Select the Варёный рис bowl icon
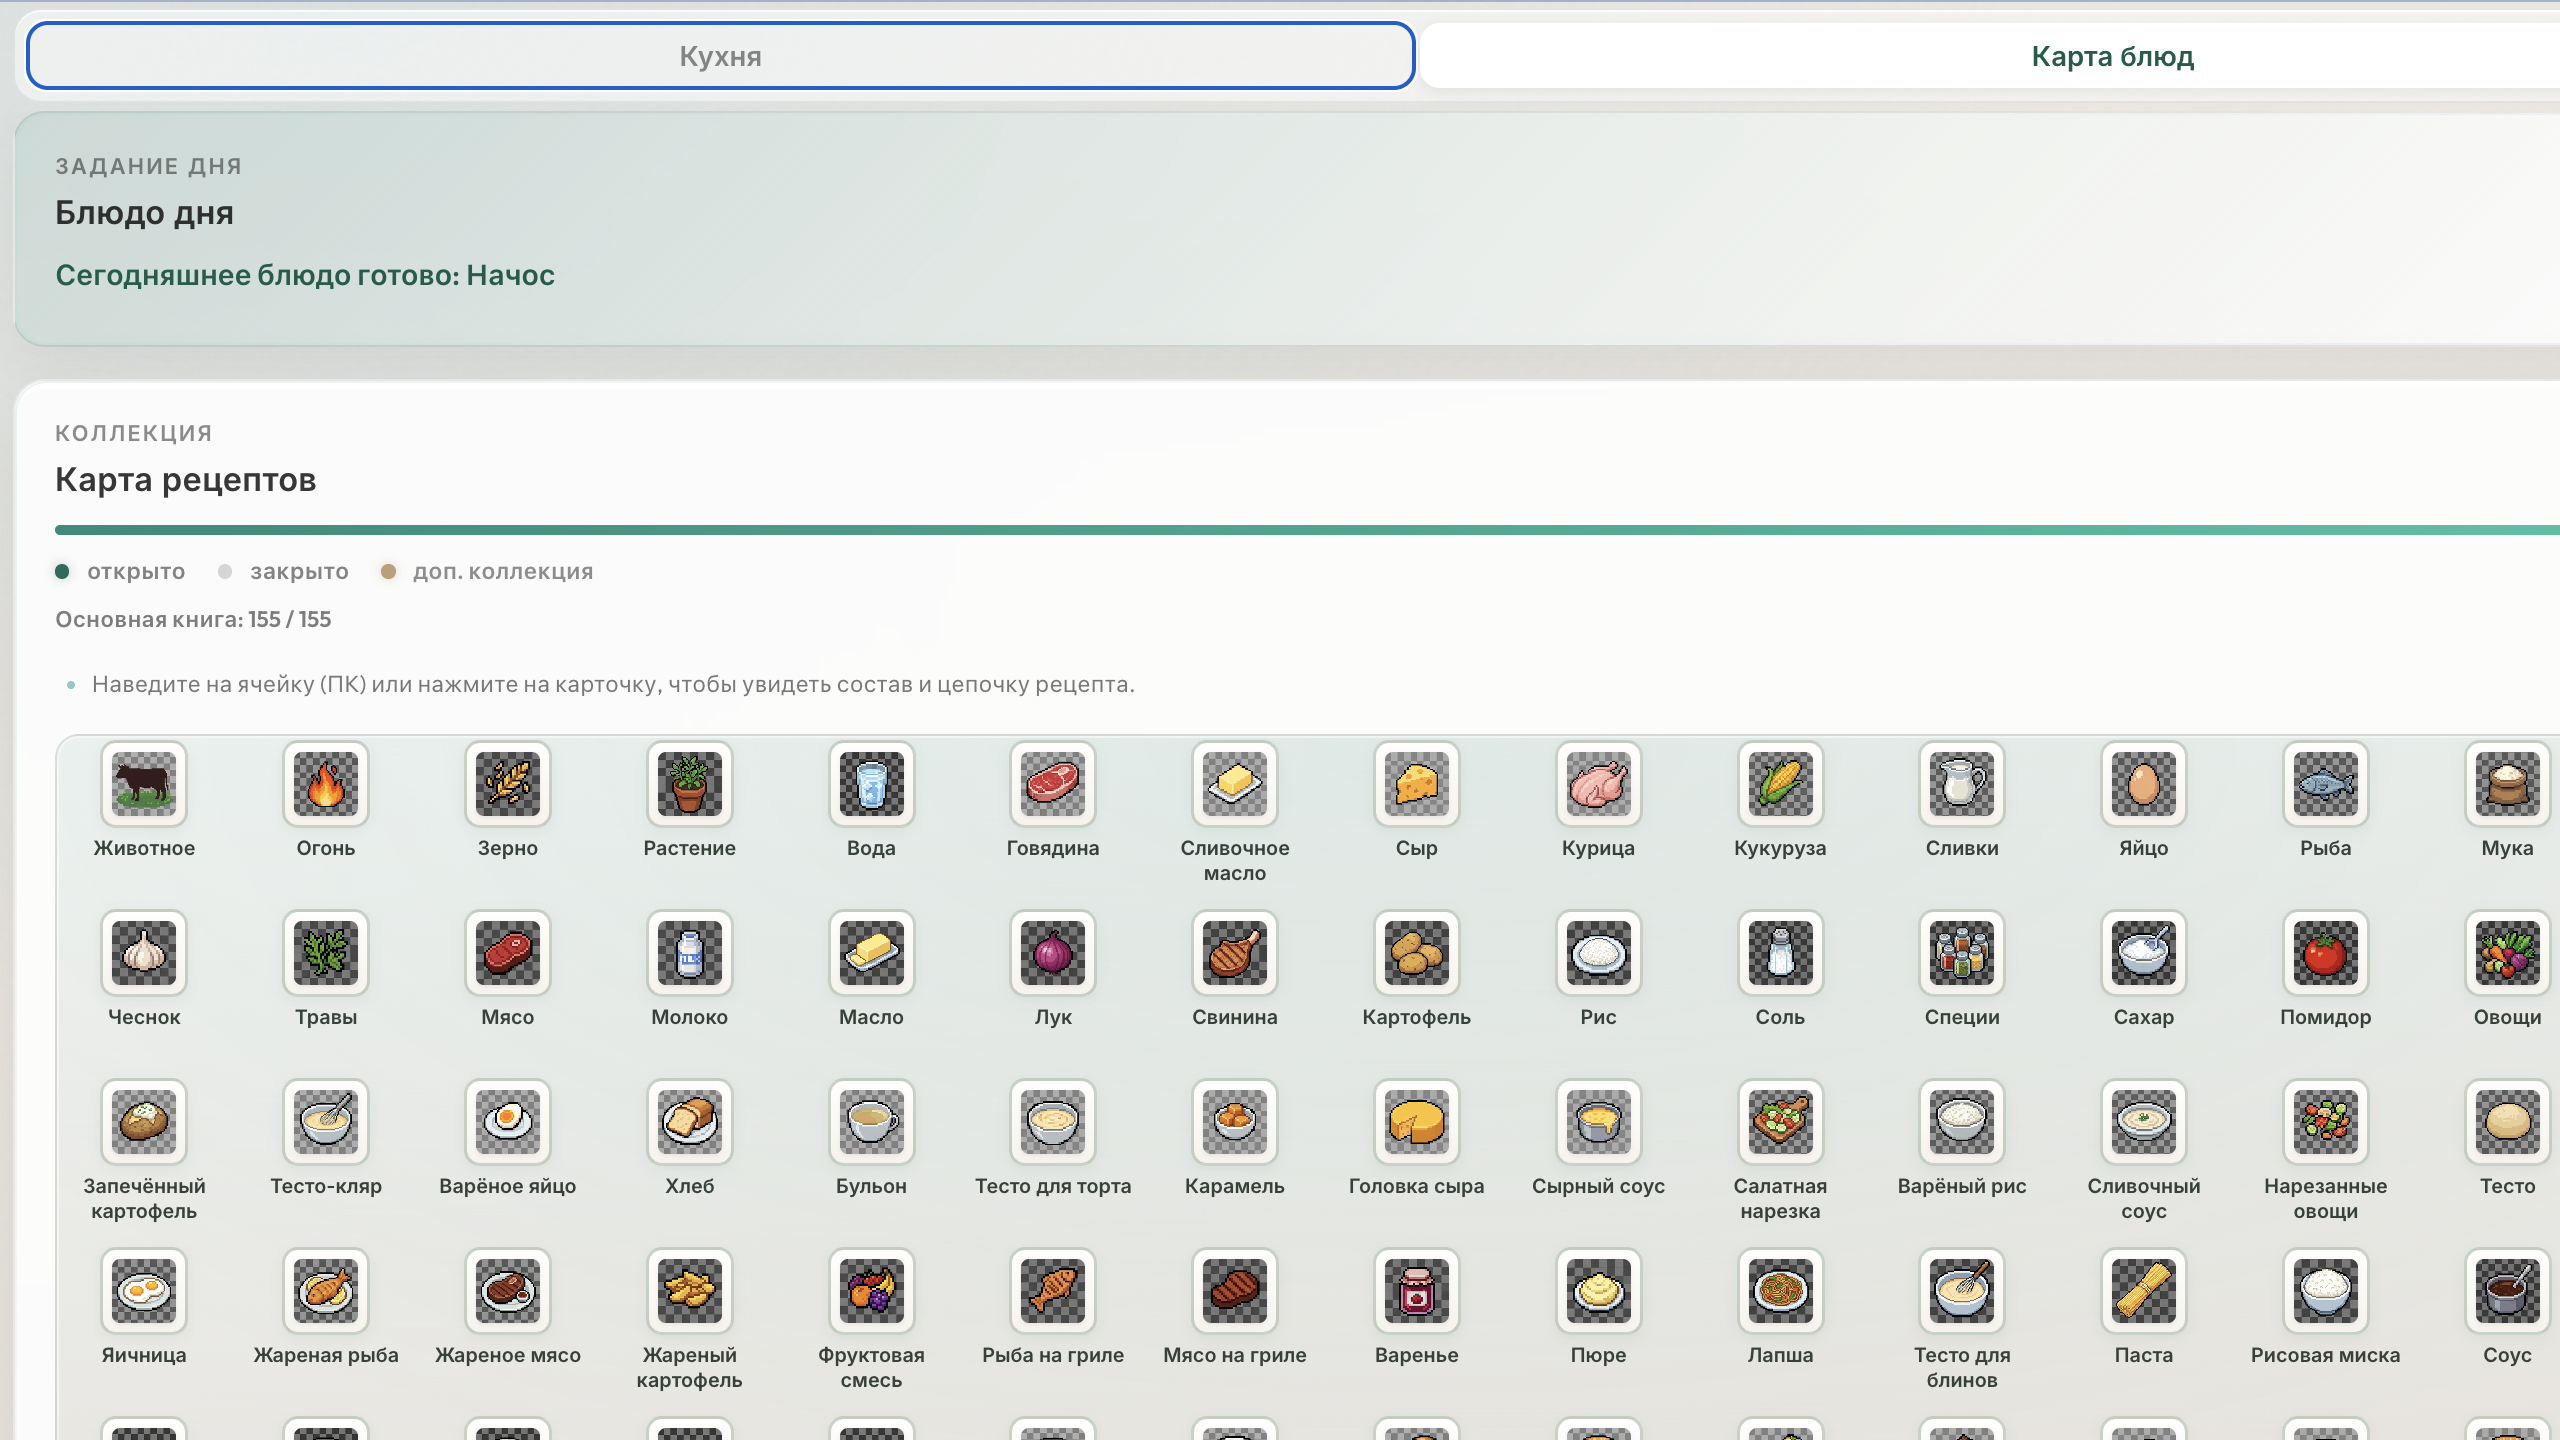The height and width of the screenshot is (1440, 2560). click(1963, 1122)
